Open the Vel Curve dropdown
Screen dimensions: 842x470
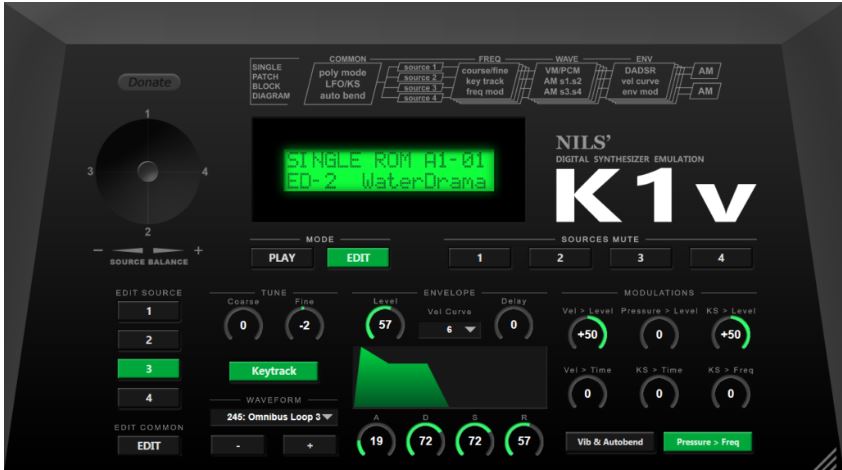coord(450,330)
